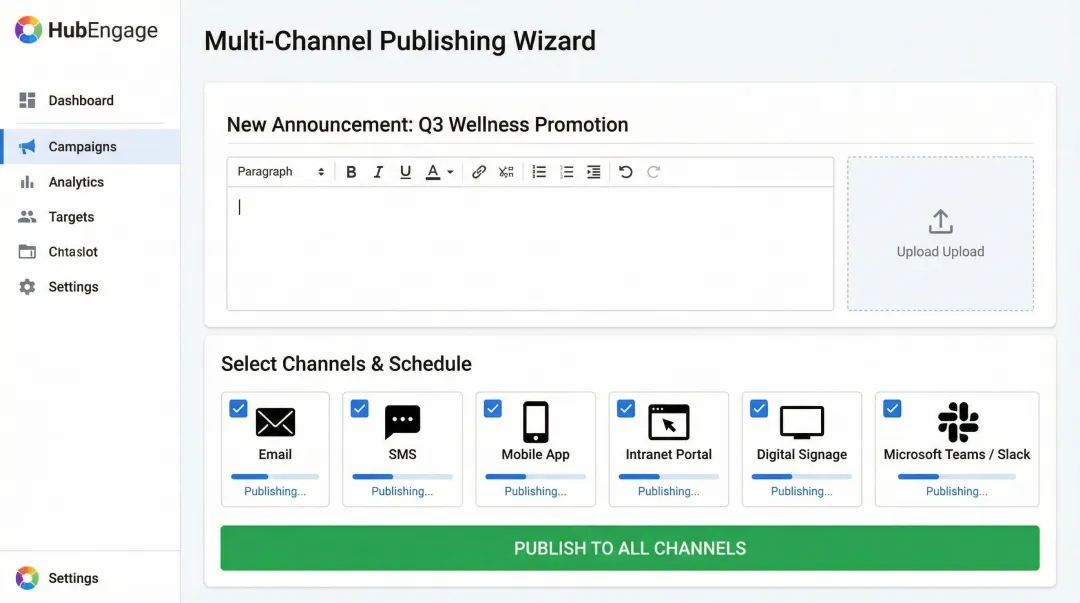Viewport: 1080px width, 603px height.
Task: Create a numbered list
Action: [x=567, y=171]
